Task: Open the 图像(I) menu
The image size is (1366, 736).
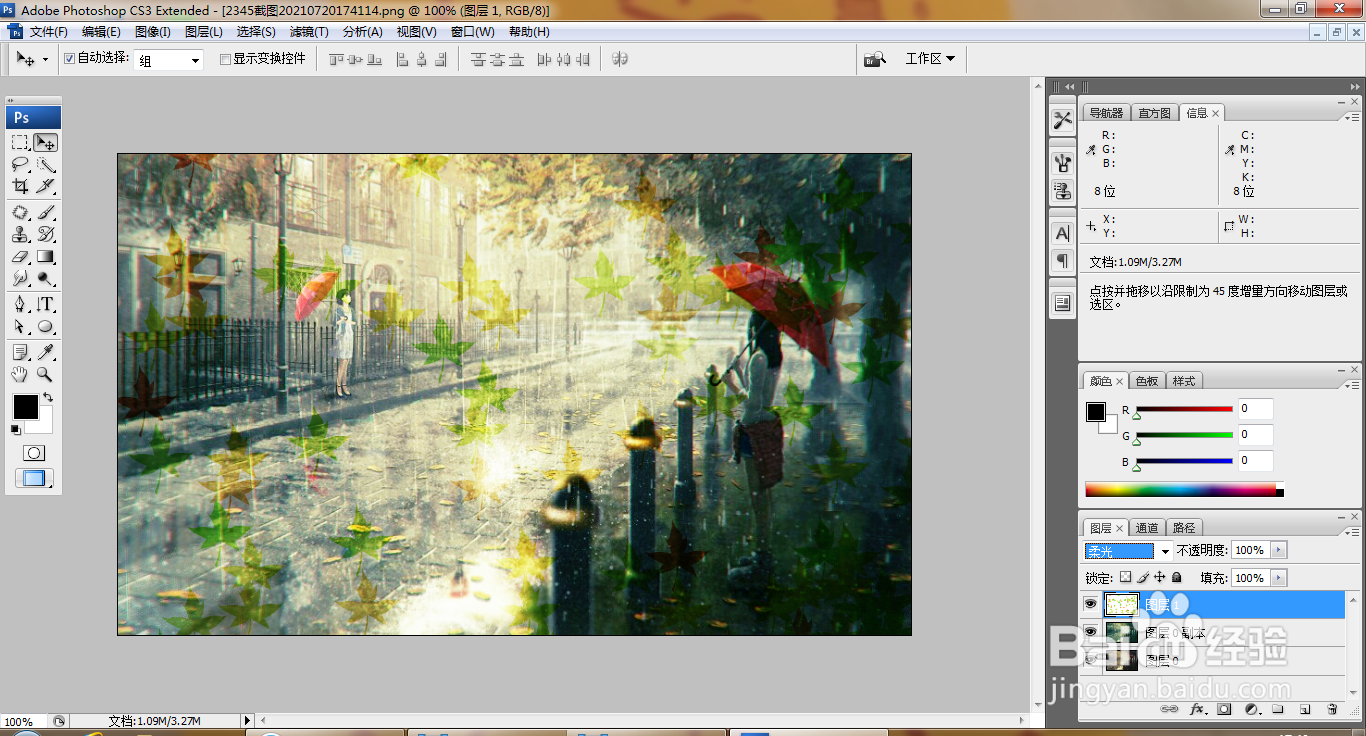Action: click(152, 32)
